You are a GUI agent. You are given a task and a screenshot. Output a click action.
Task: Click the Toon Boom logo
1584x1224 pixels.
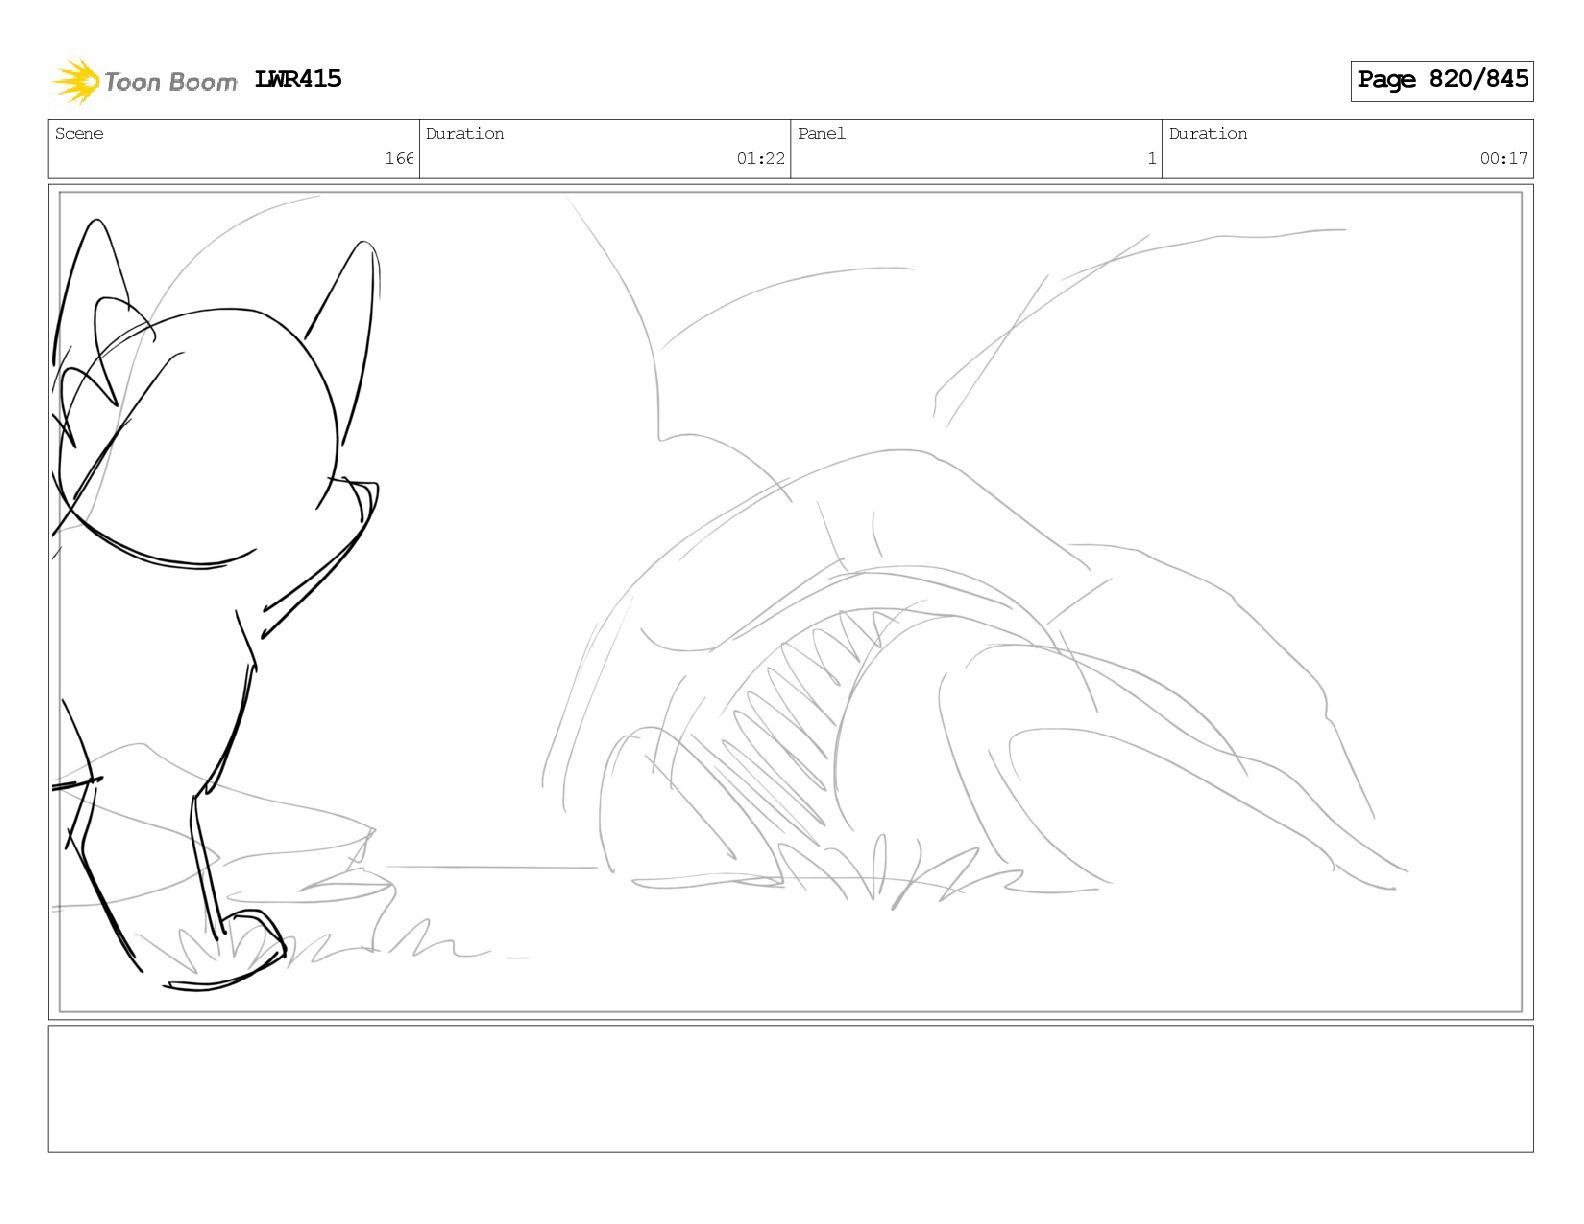(x=145, y=81)
